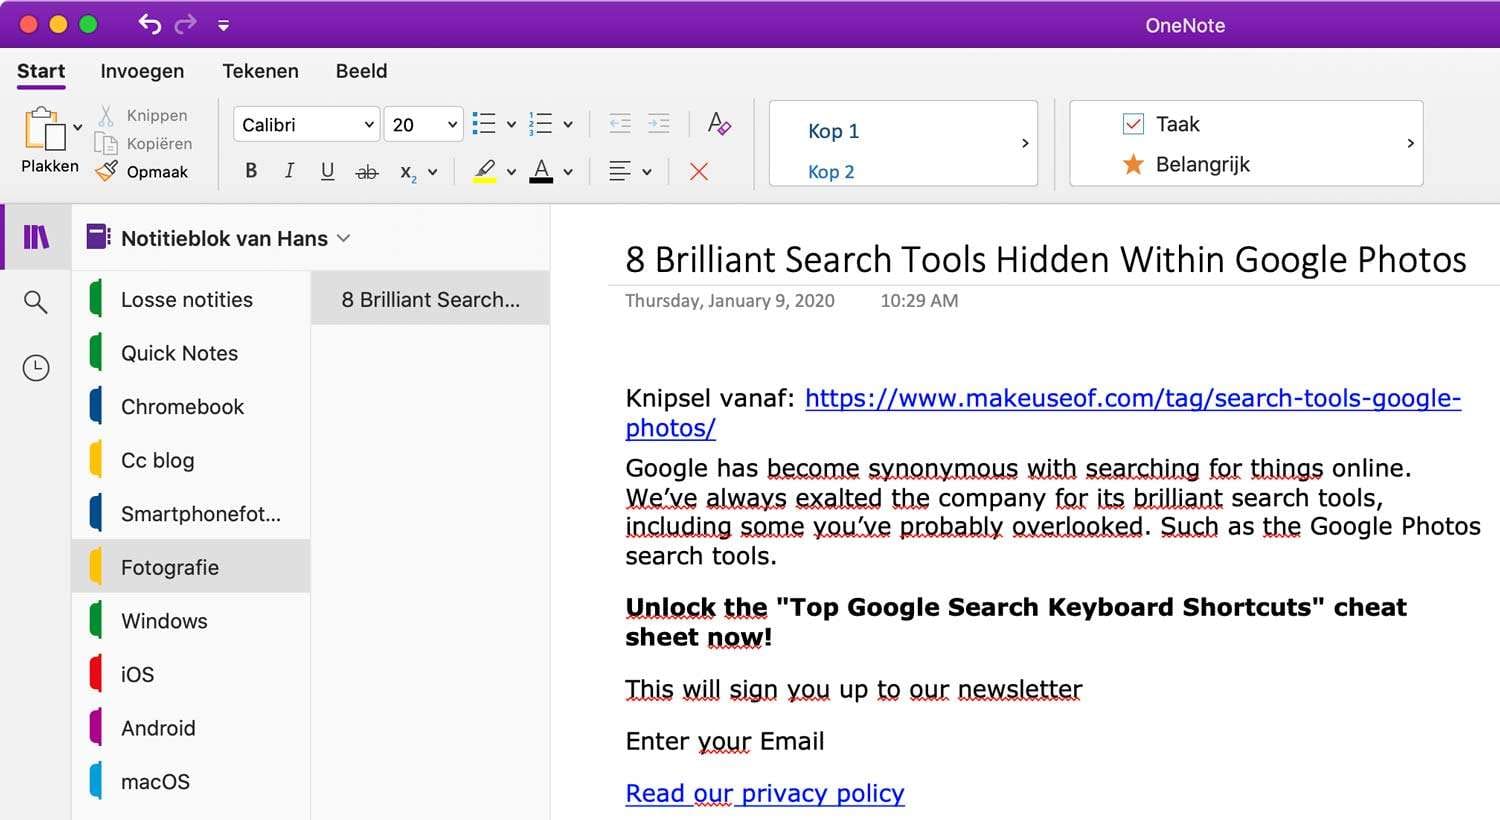Screen dimensions: 1500x820
Task: Toggle italic formatting
Action: click(x=289, y=171)
